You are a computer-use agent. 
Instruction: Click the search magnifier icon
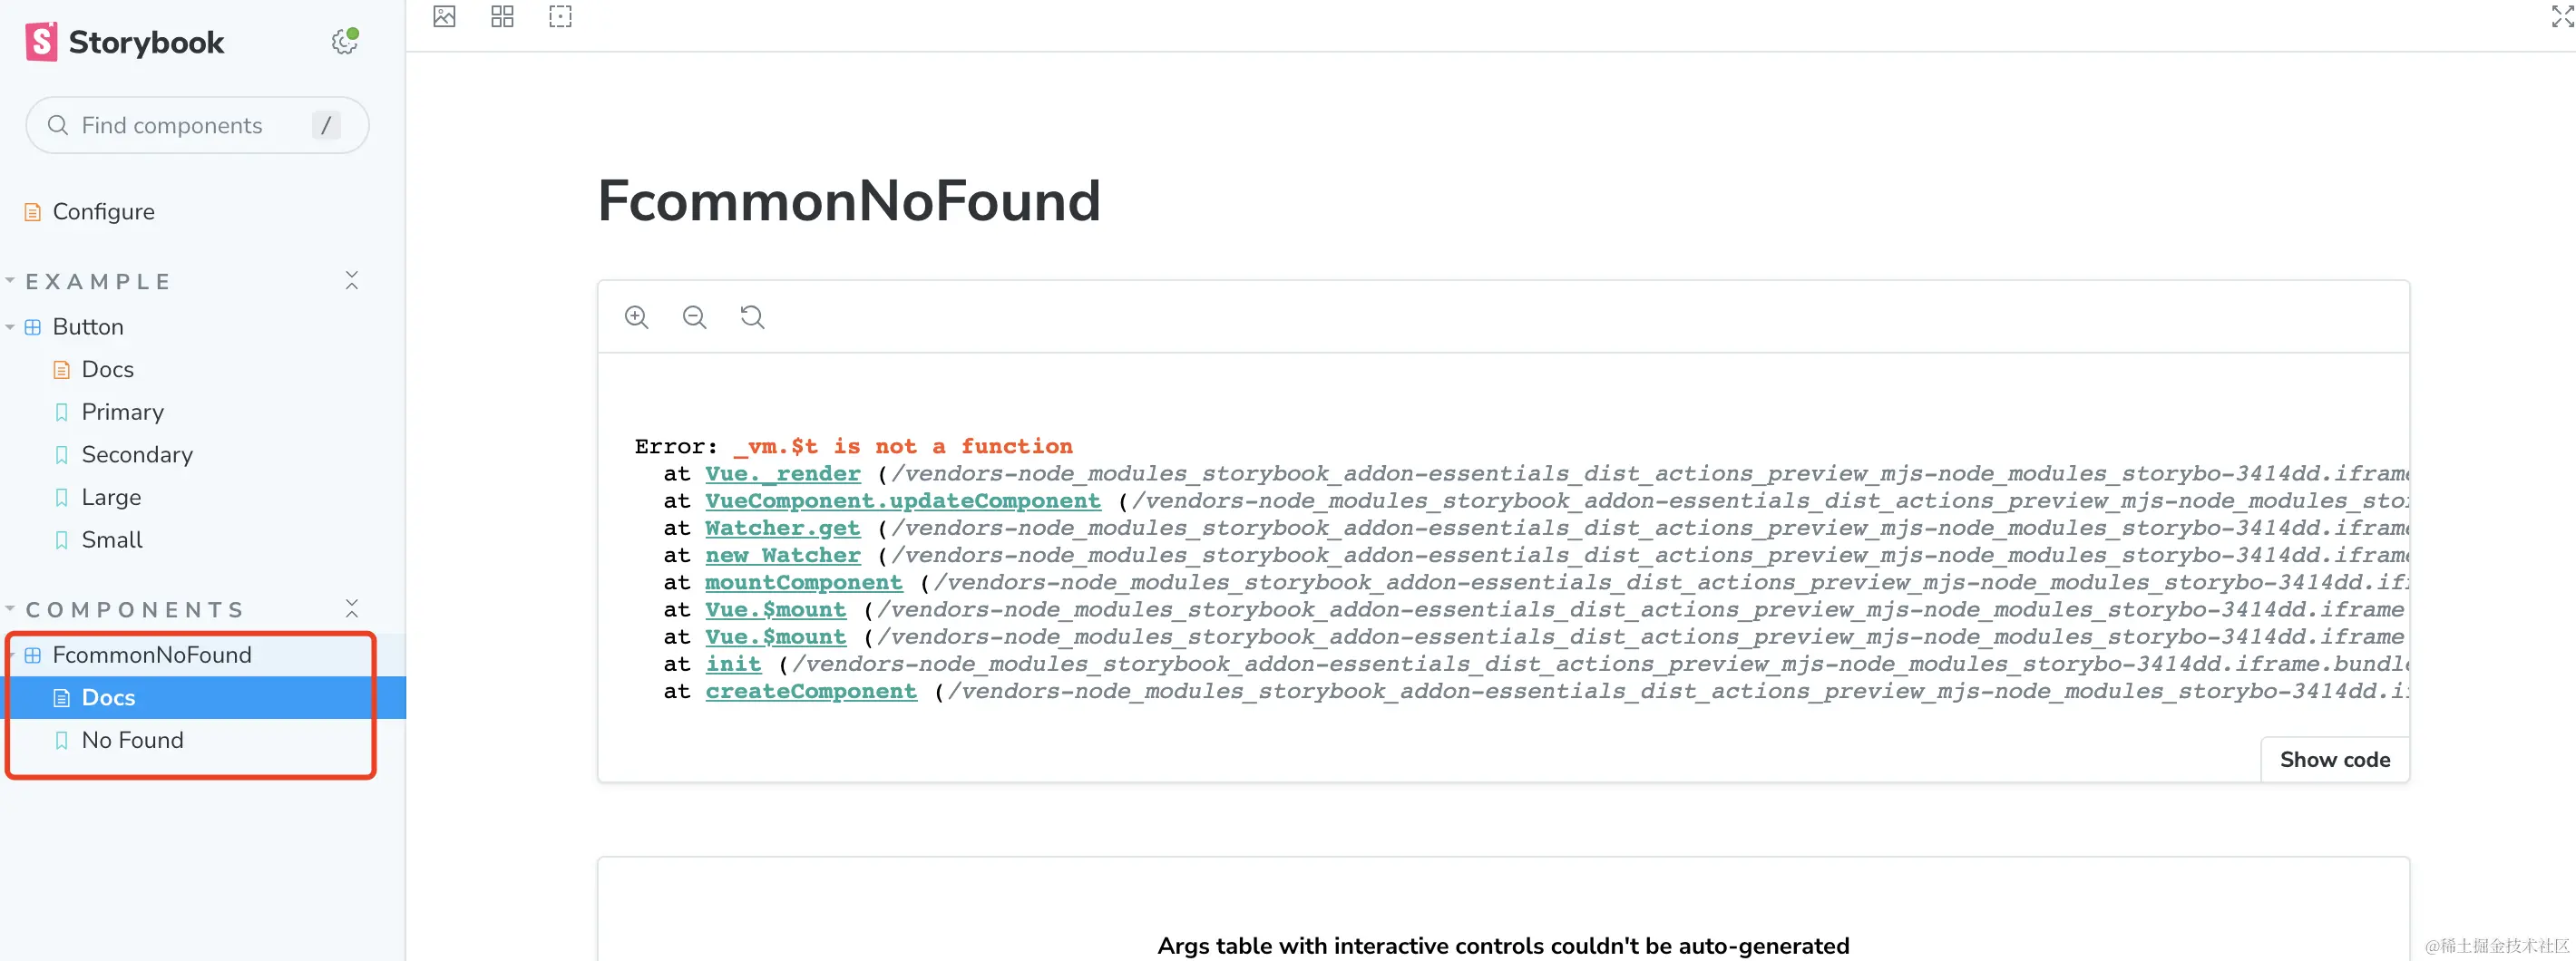[x=58, y=125]
